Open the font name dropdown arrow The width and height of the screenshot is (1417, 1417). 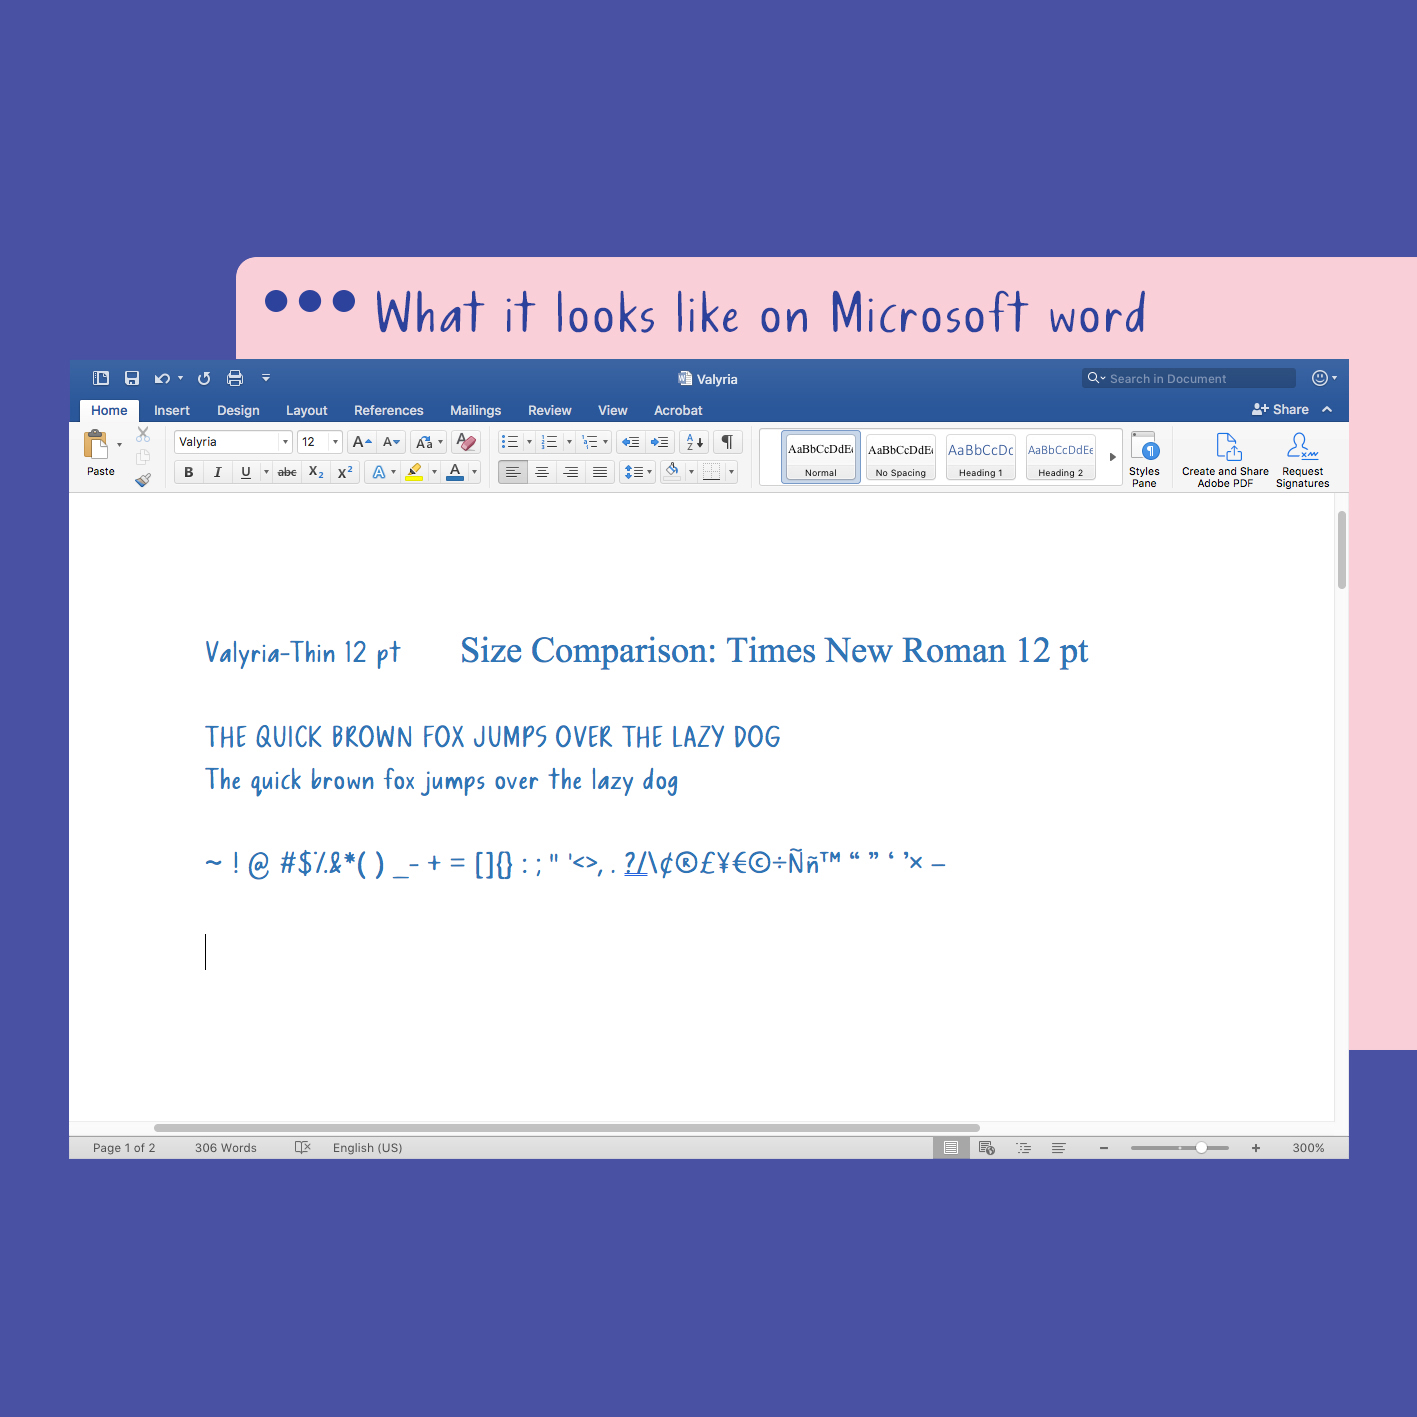[285, 442]
